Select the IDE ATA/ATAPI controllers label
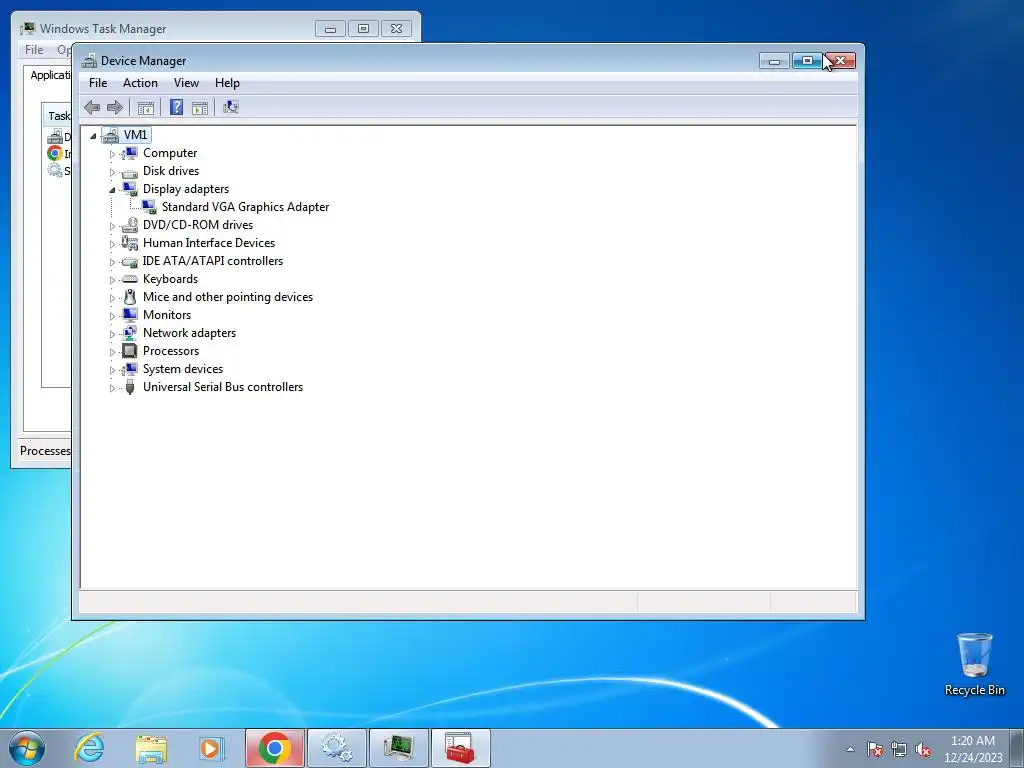This screenshot has width=1024, height=768. pyautogui.click(x=213, y=261)
